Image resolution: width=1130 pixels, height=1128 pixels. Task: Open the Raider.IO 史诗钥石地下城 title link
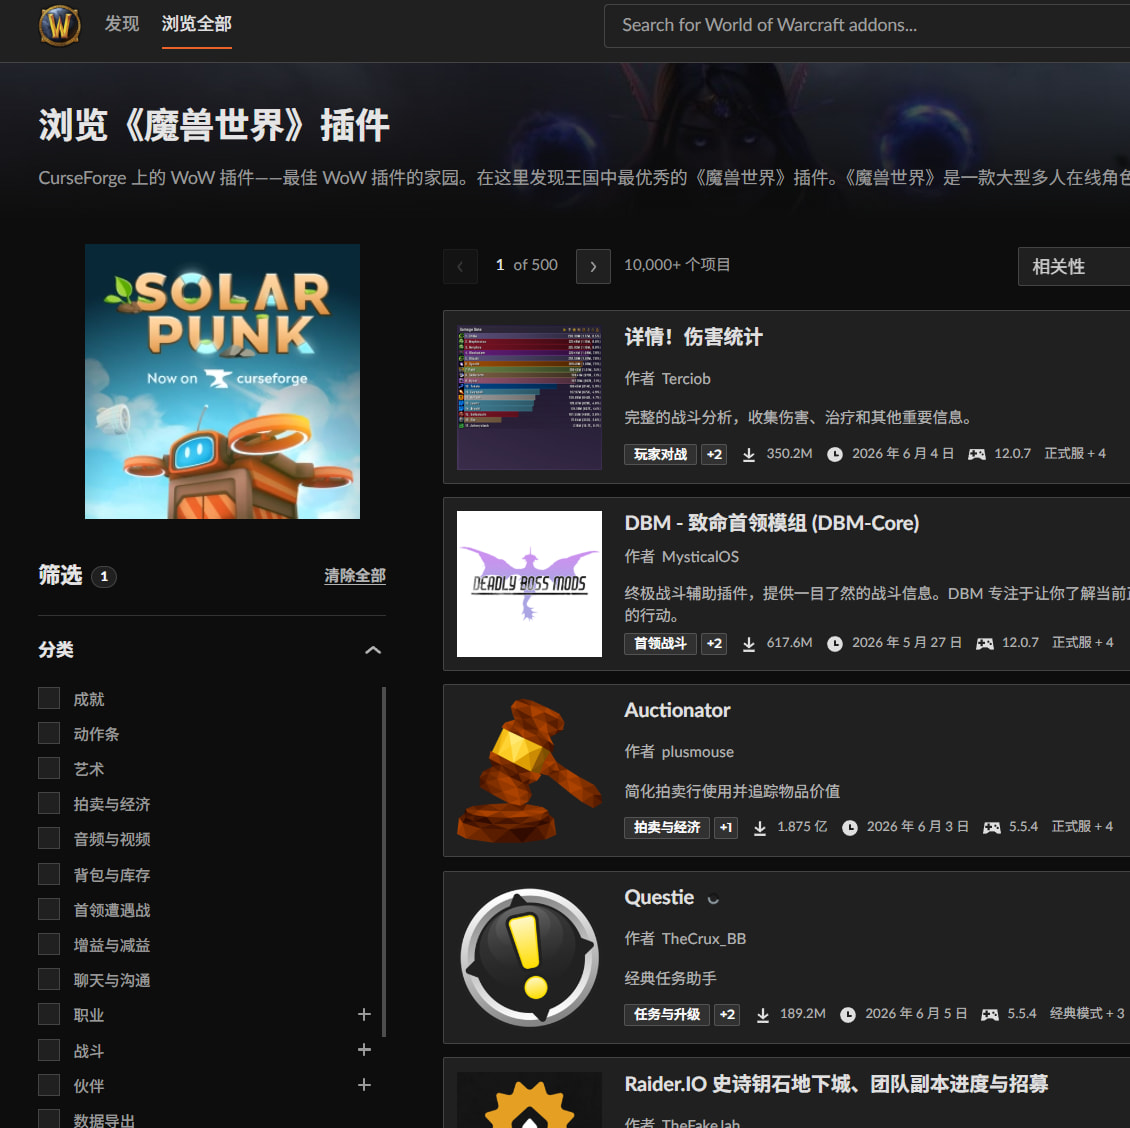click(x=836, y=1083)
